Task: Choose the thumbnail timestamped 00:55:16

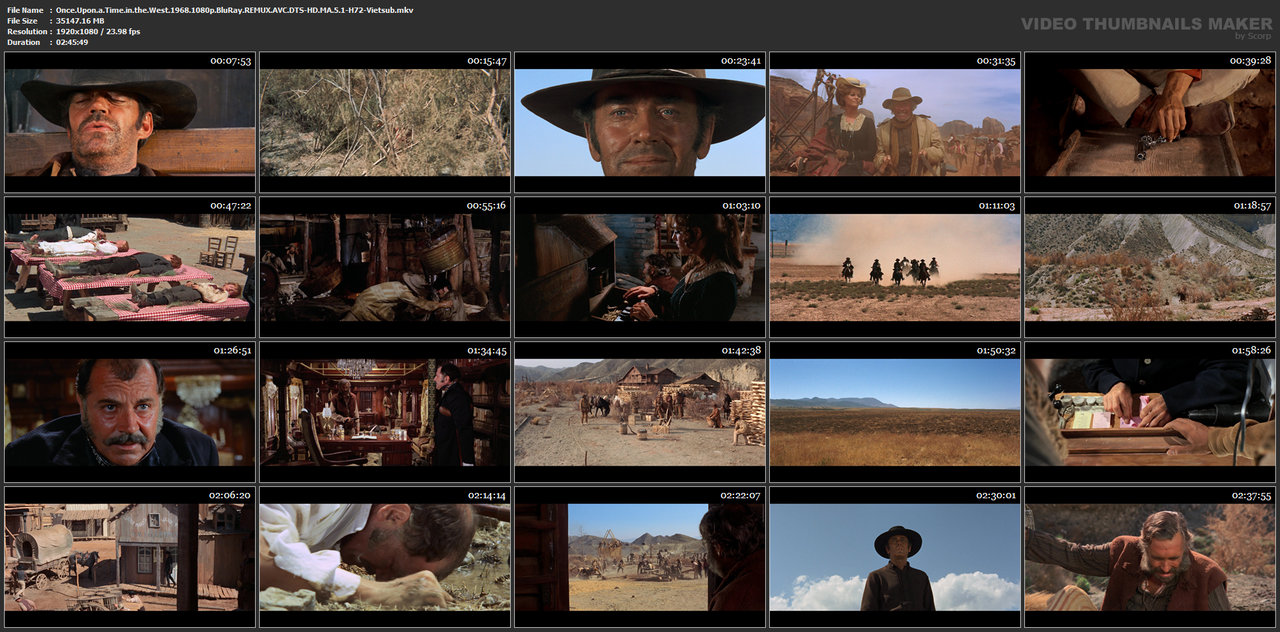Action: (385, 267)
